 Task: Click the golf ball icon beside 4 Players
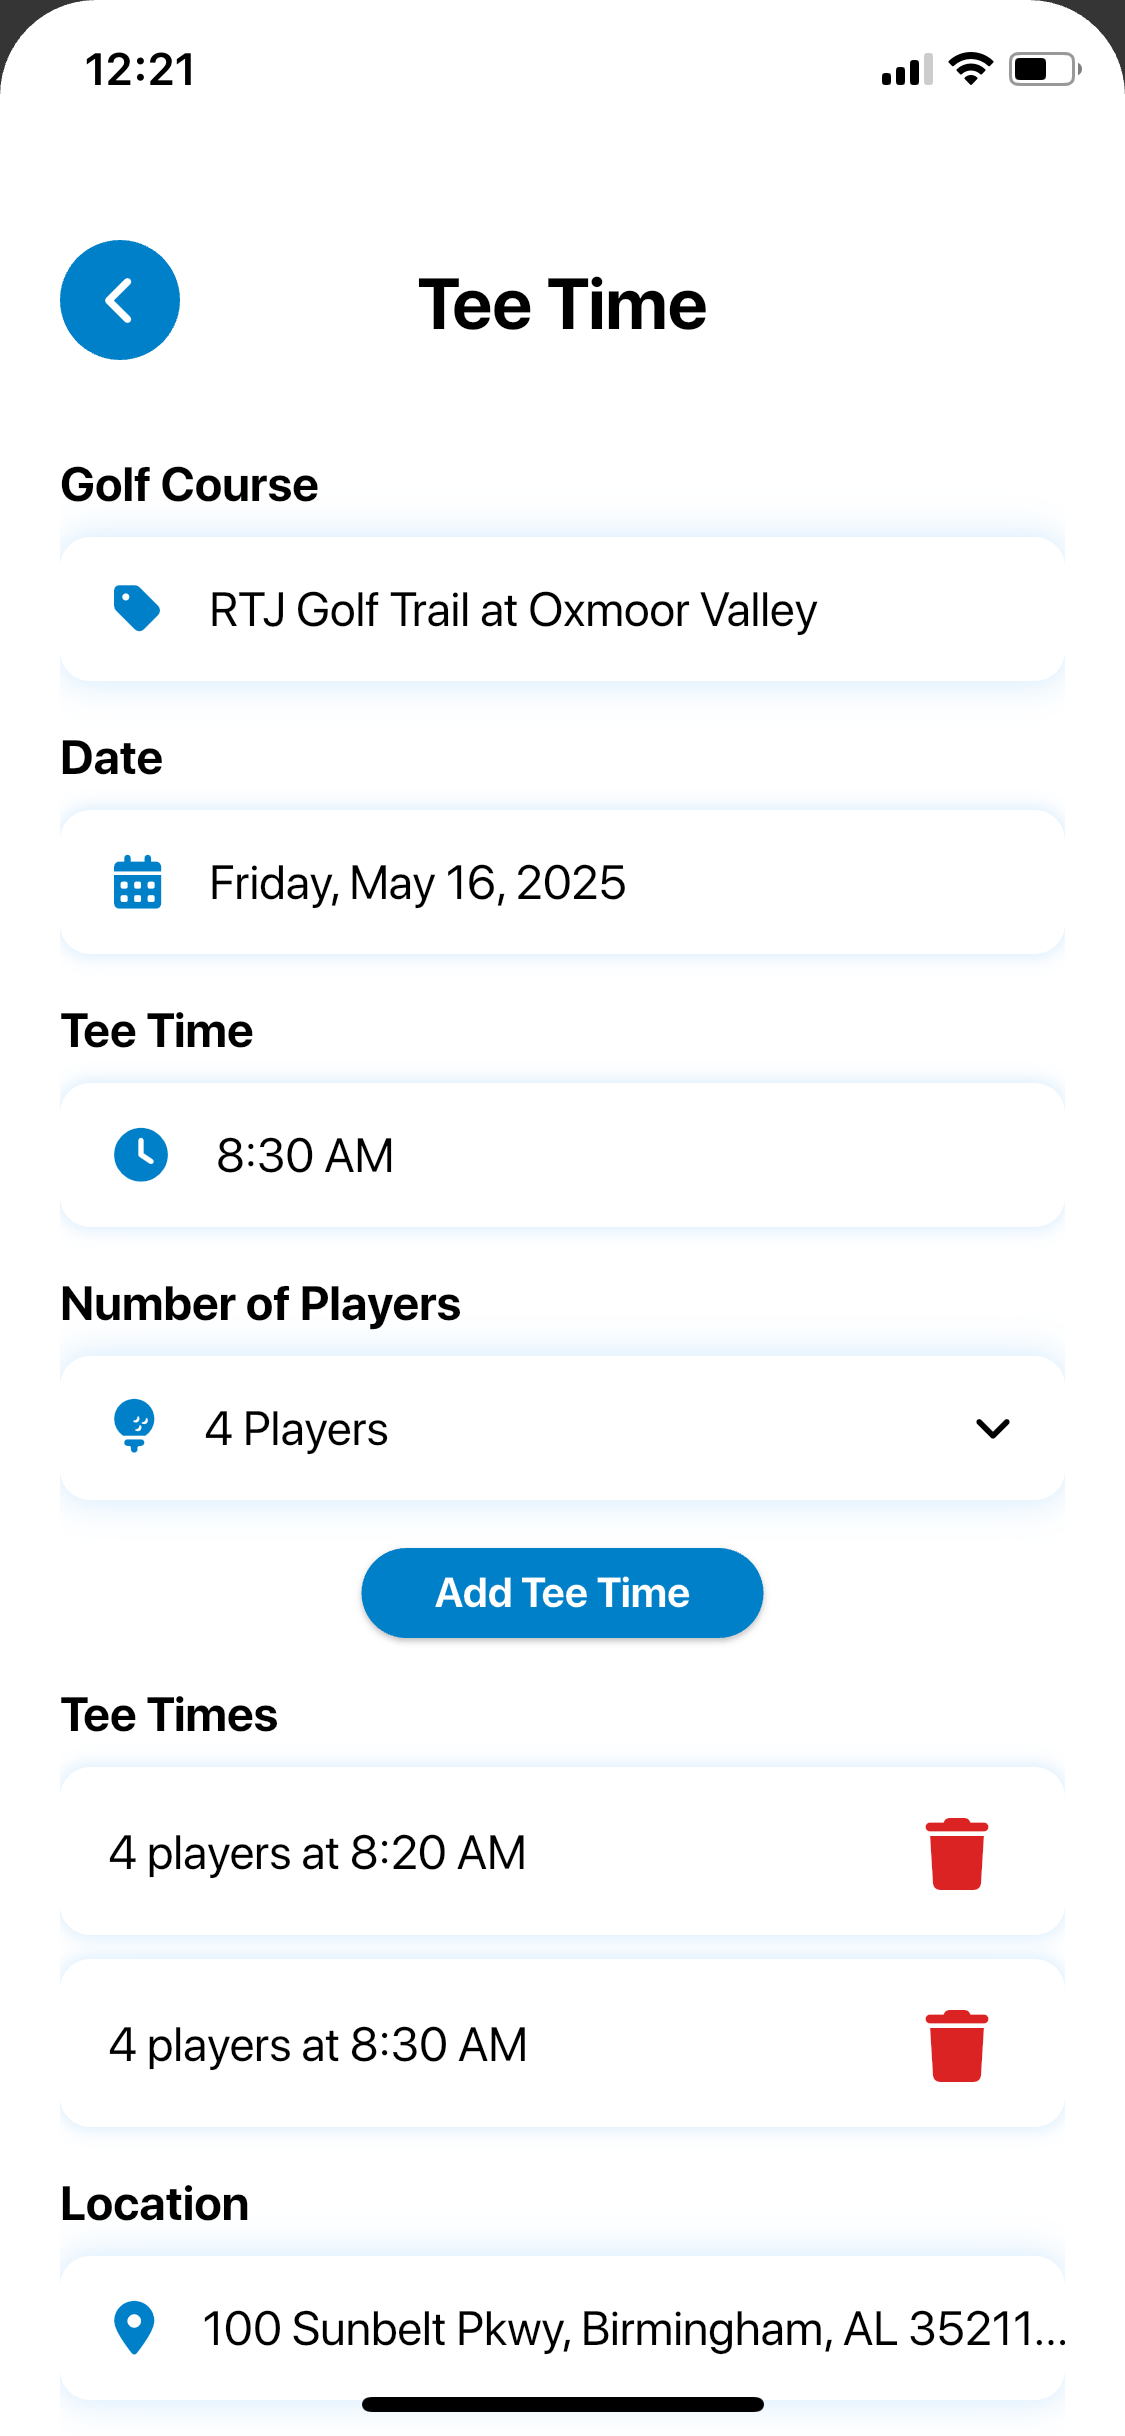tap(135, 1426)
